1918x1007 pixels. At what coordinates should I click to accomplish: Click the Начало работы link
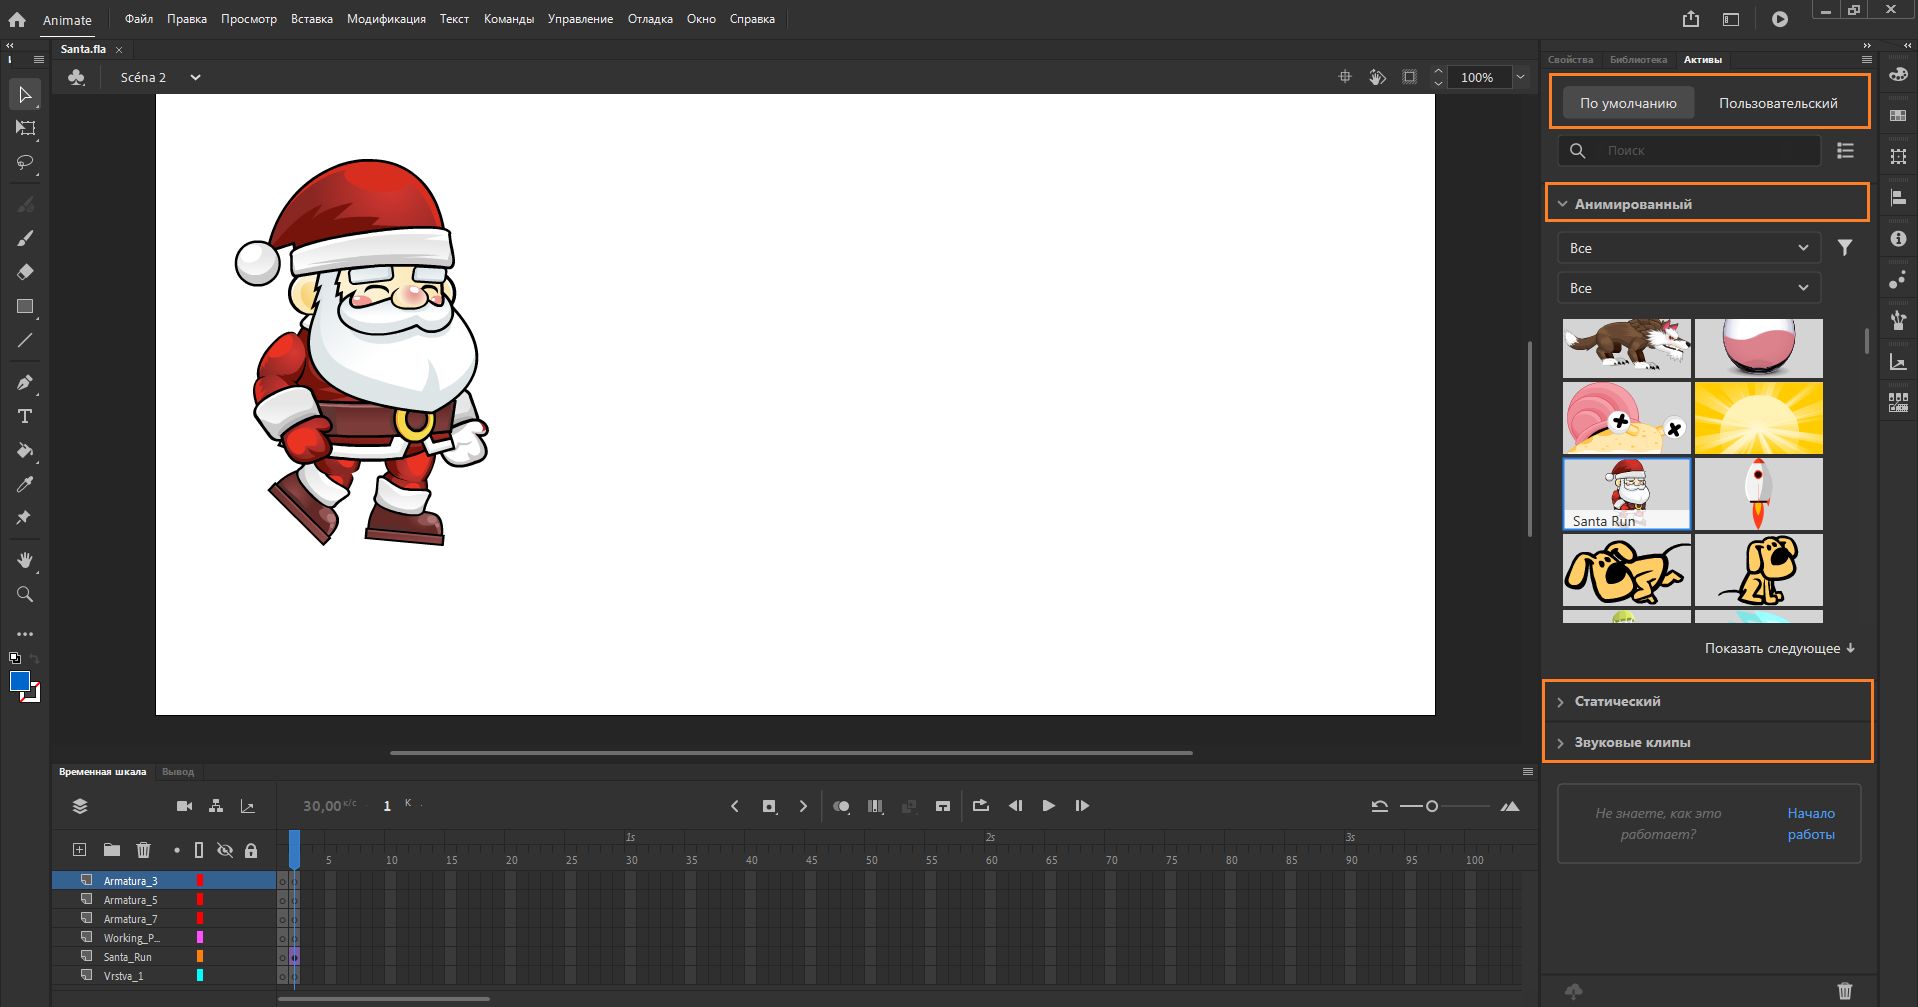pyautogui.click(x=1811, y=824)
